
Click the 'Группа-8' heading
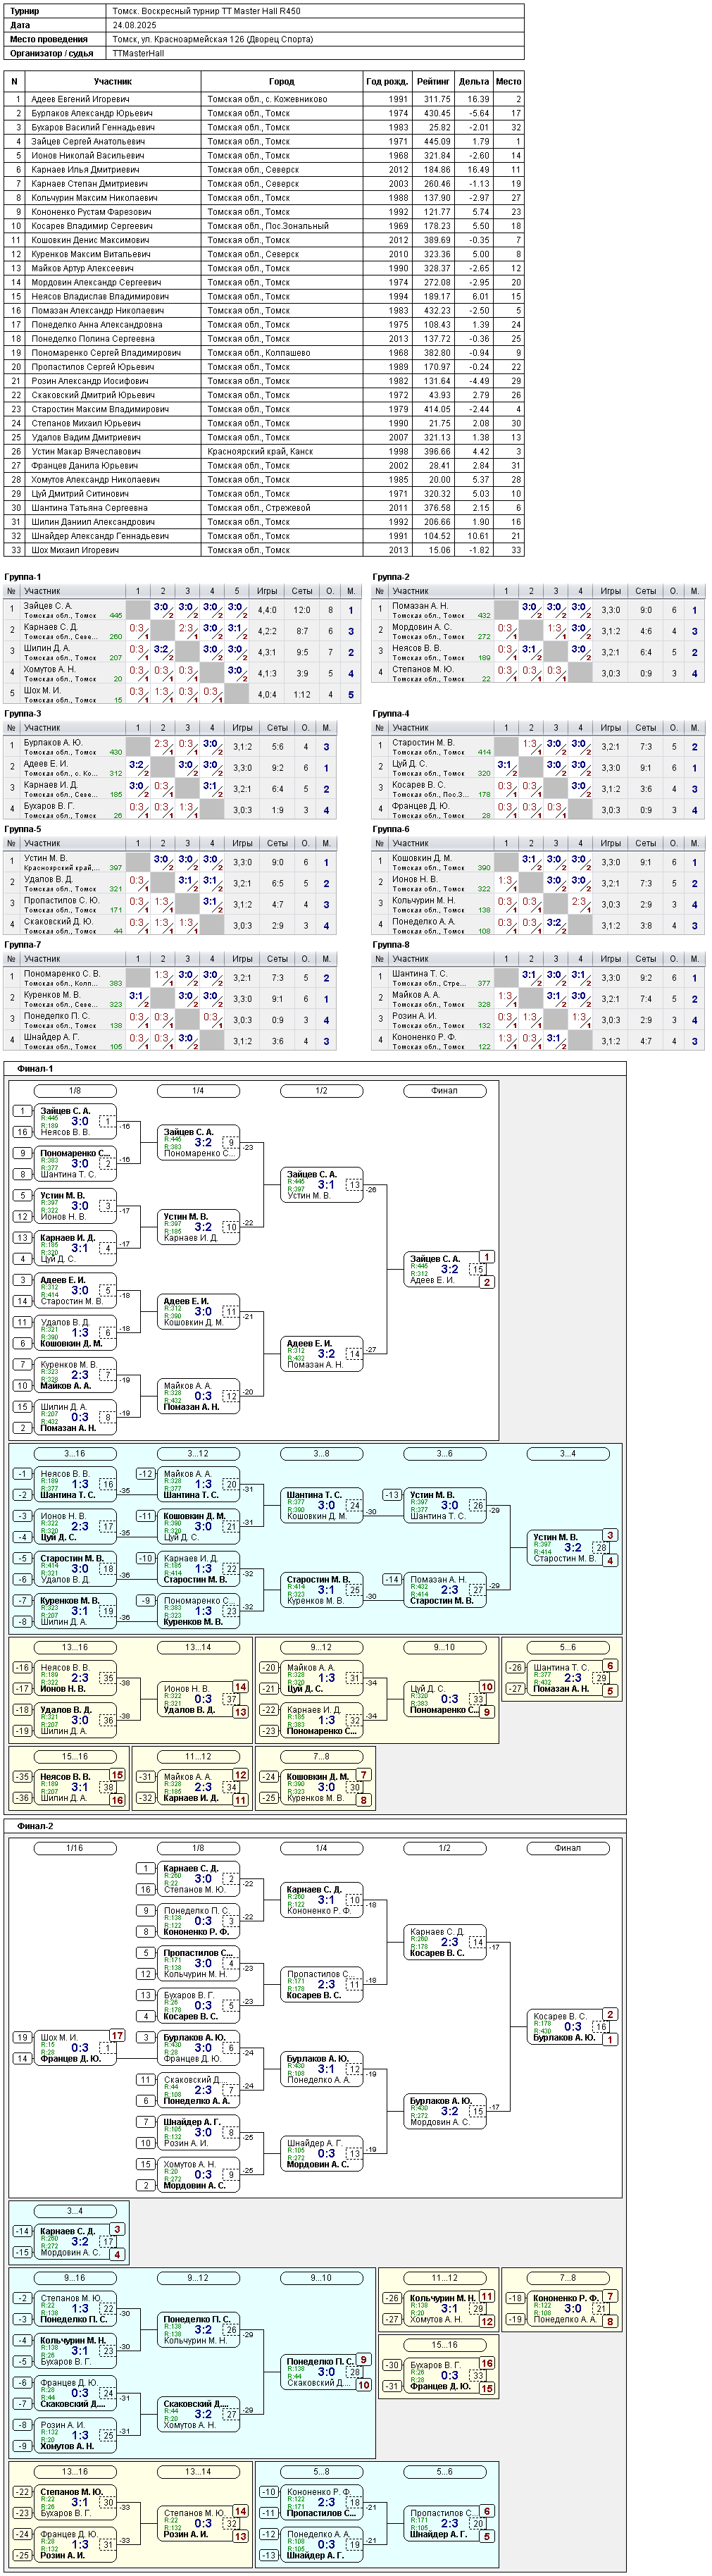[x=391, y=944]
